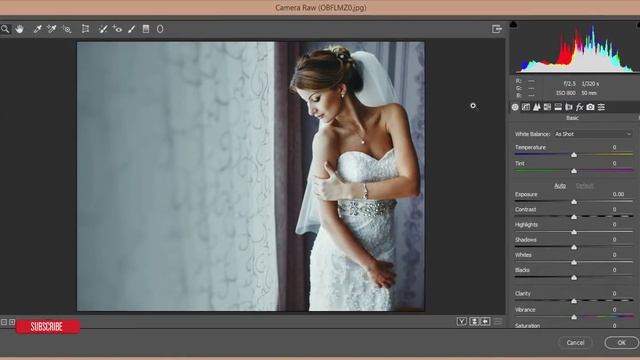
Task: Select the Hand tool
Action: click(19, 29)
